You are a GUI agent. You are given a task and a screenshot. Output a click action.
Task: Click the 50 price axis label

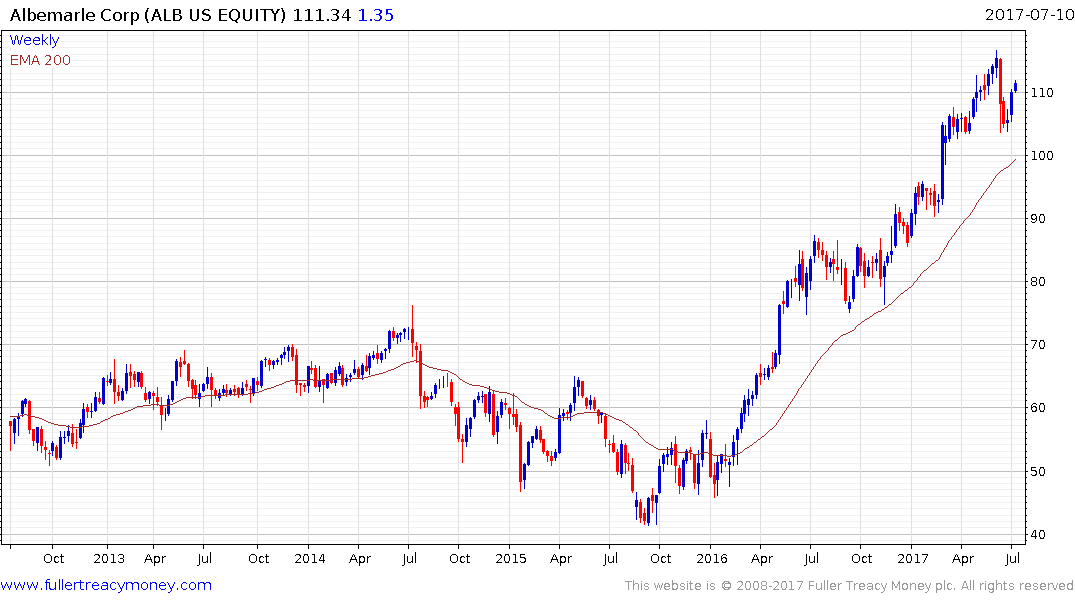coord(1038,472)
